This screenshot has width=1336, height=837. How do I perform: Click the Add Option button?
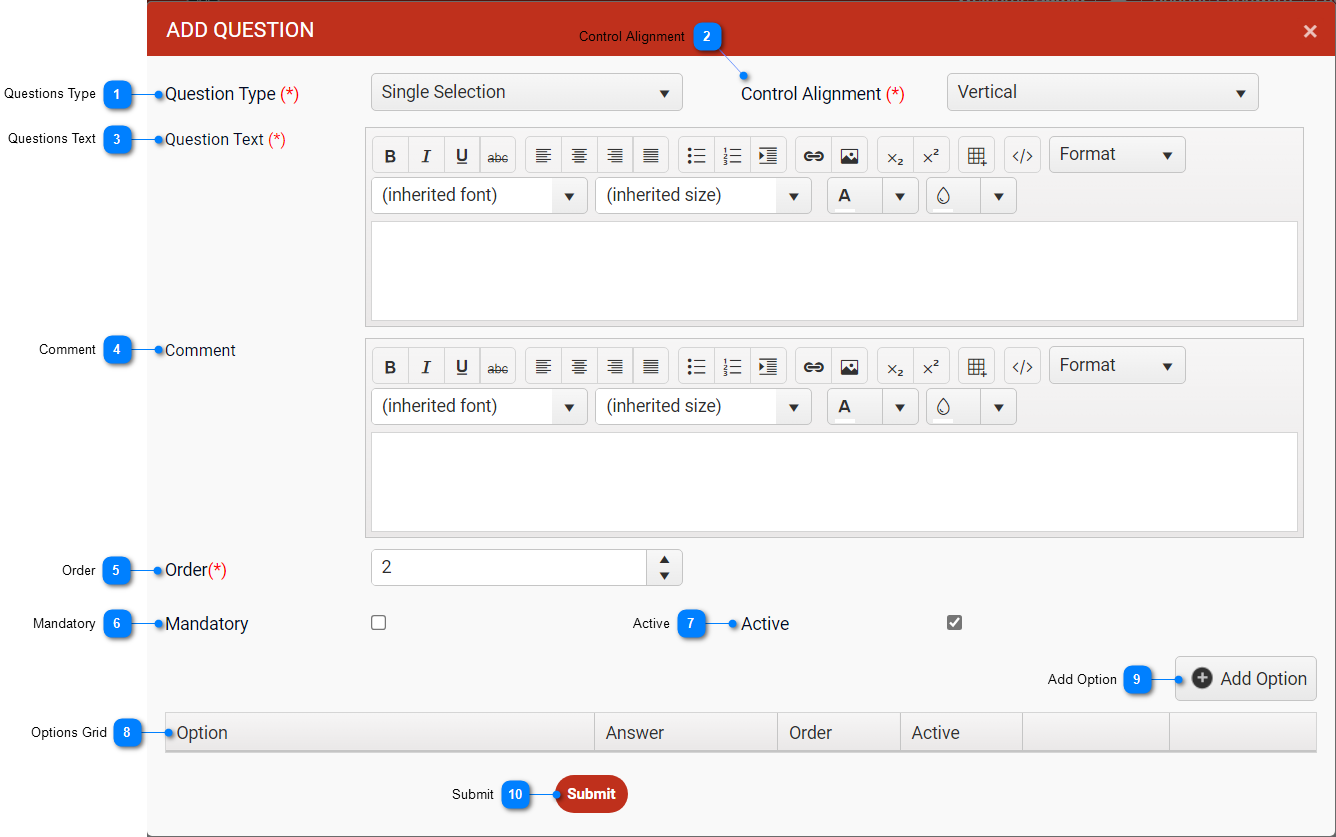pos(1246,678)
